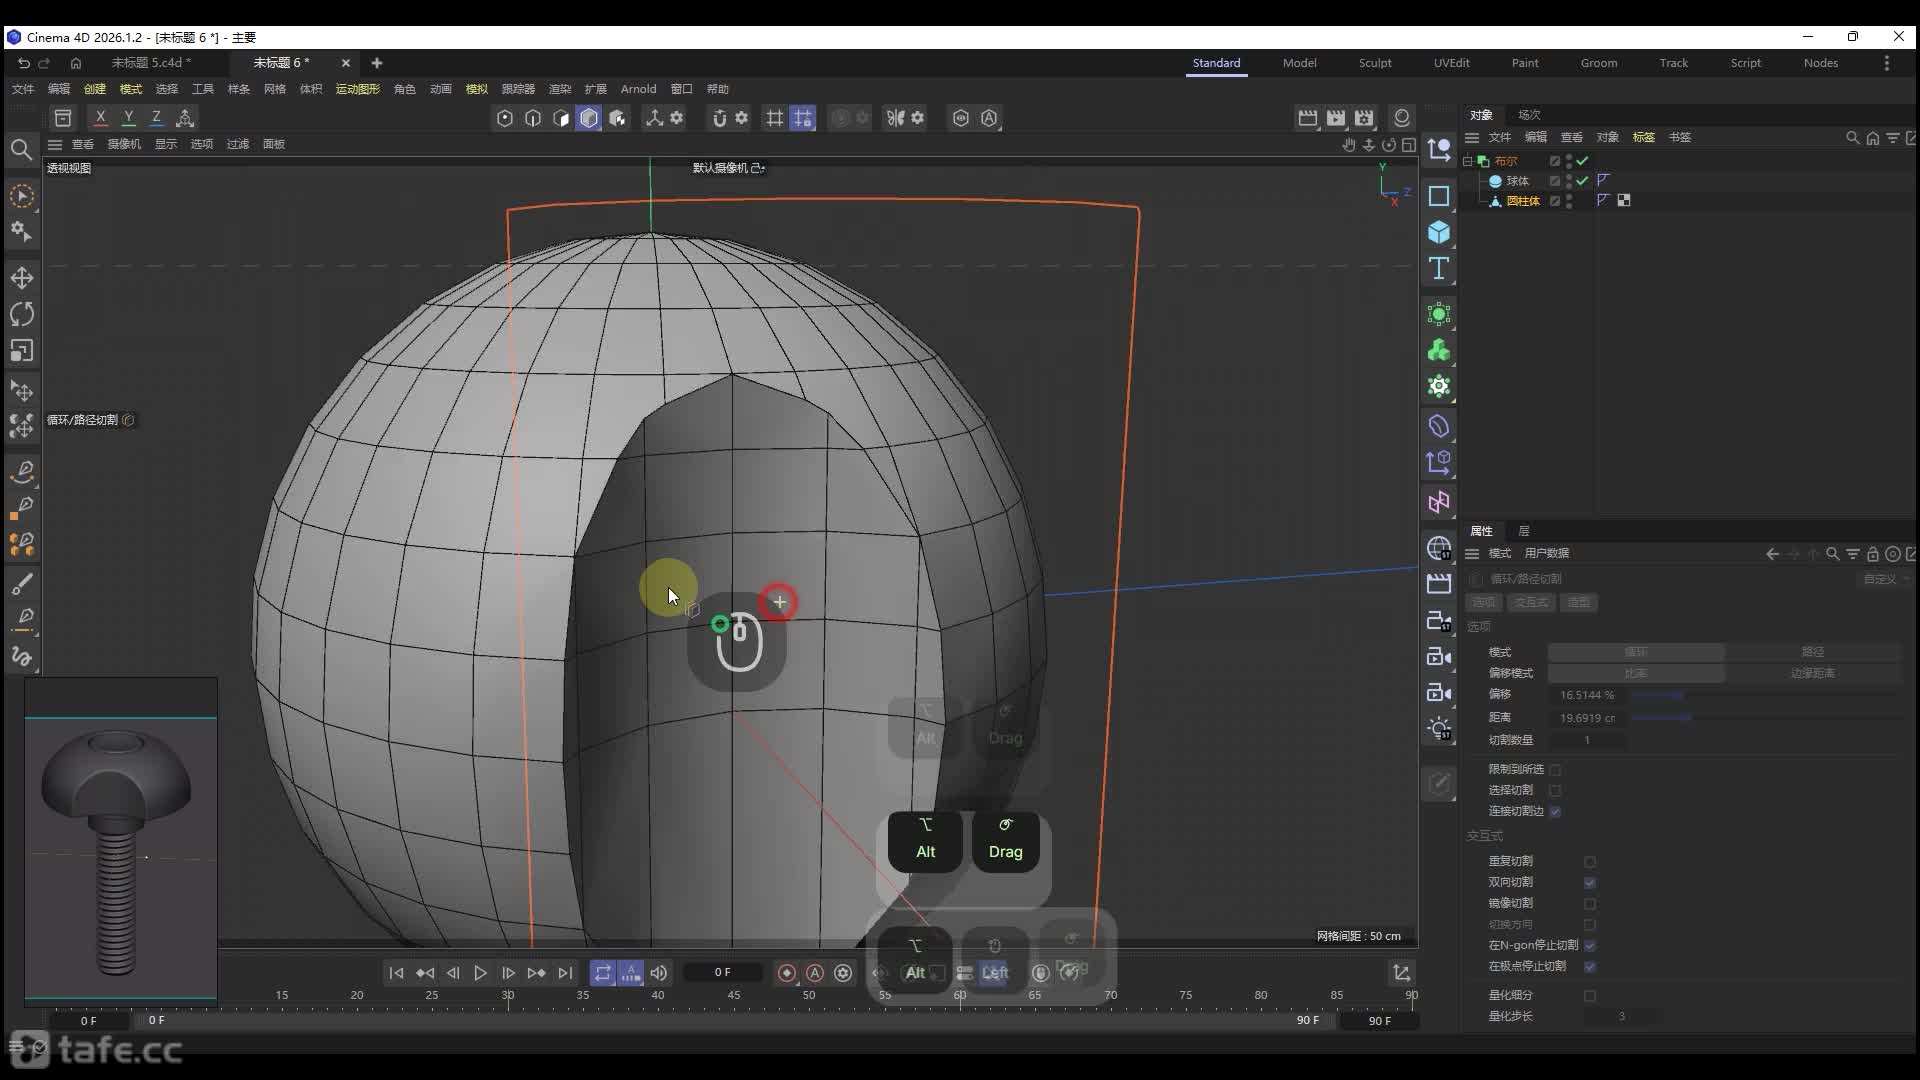
Task: Switch to Model mode icon
Action: pos(589,118)
